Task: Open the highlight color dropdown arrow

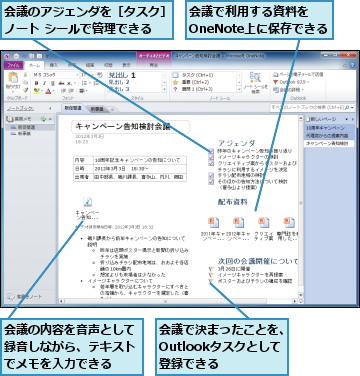Action: [x=42, y=91]
